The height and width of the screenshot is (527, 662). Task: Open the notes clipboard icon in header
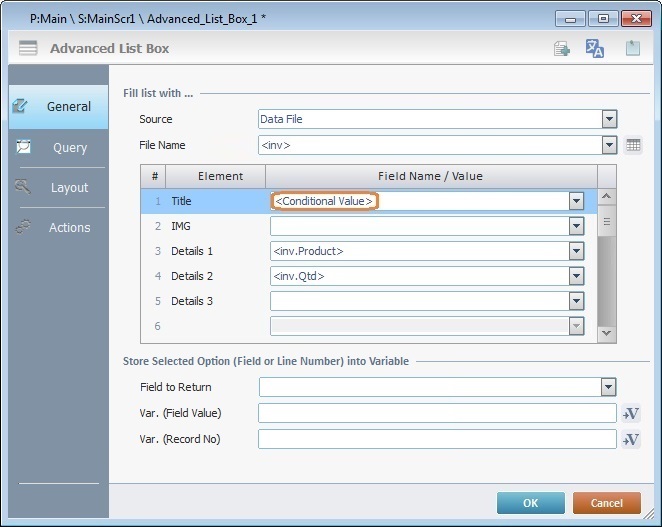click(632, 48)
